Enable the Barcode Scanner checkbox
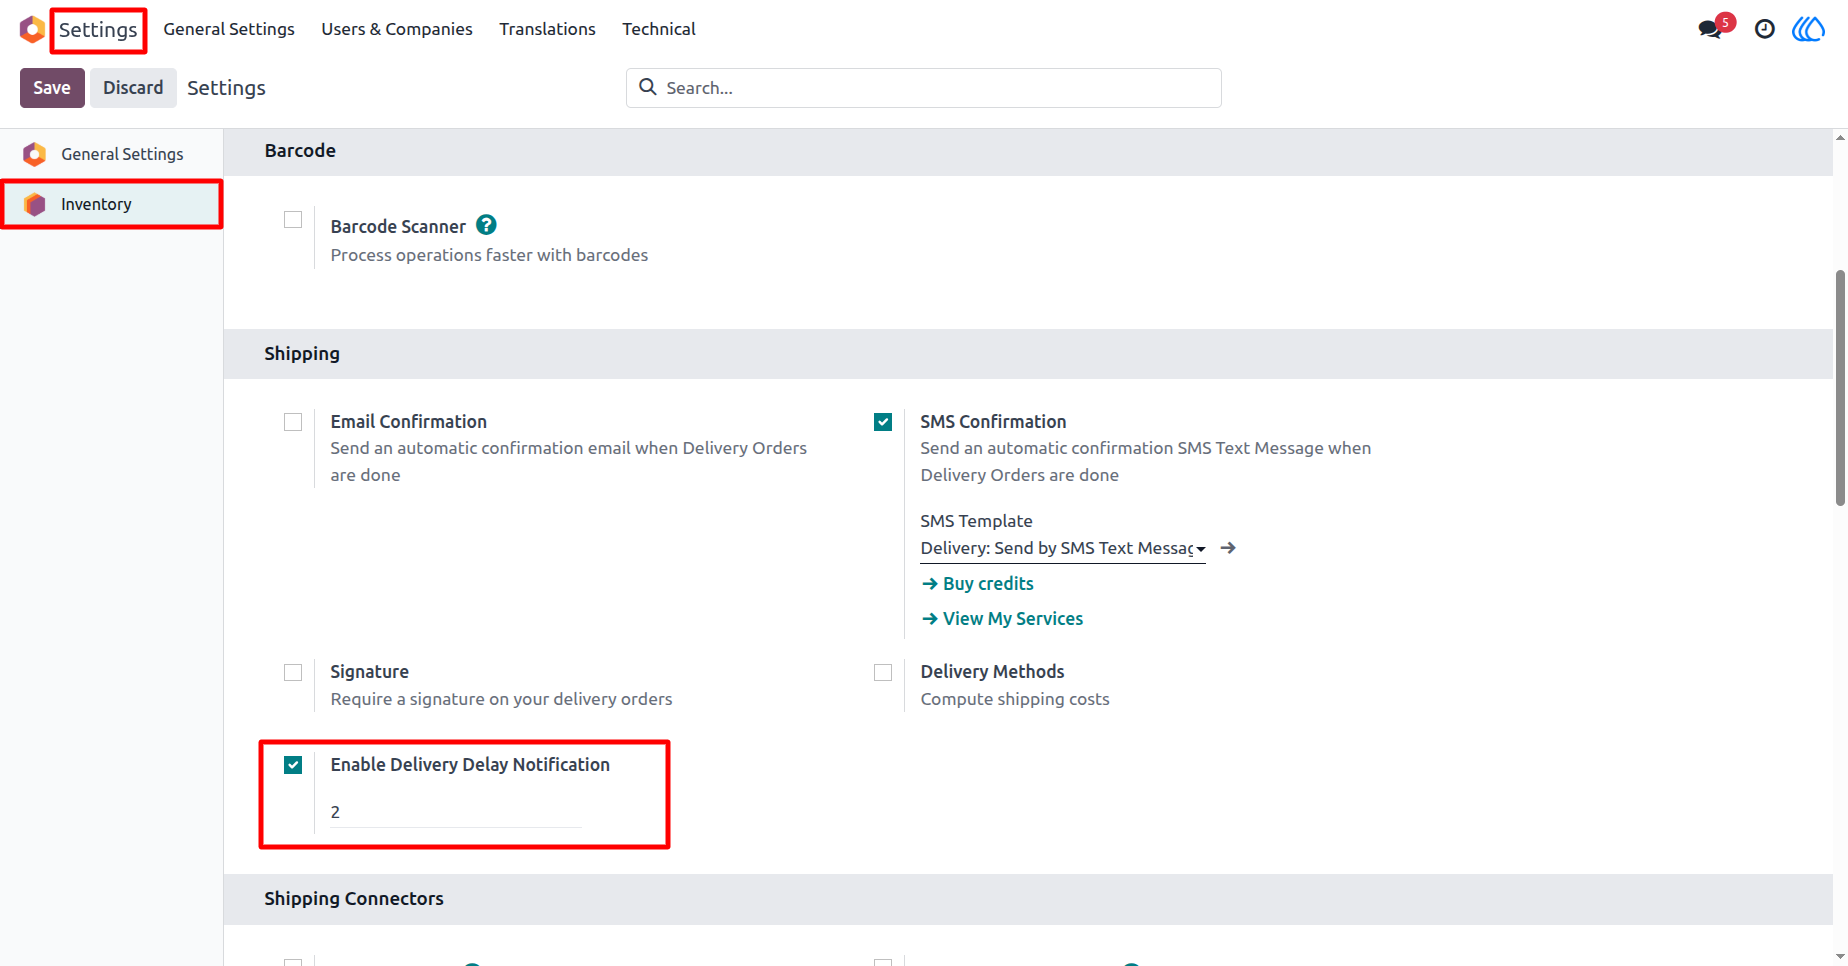Viewport: 1848px width, 966px height. click(x=293, y=220)
